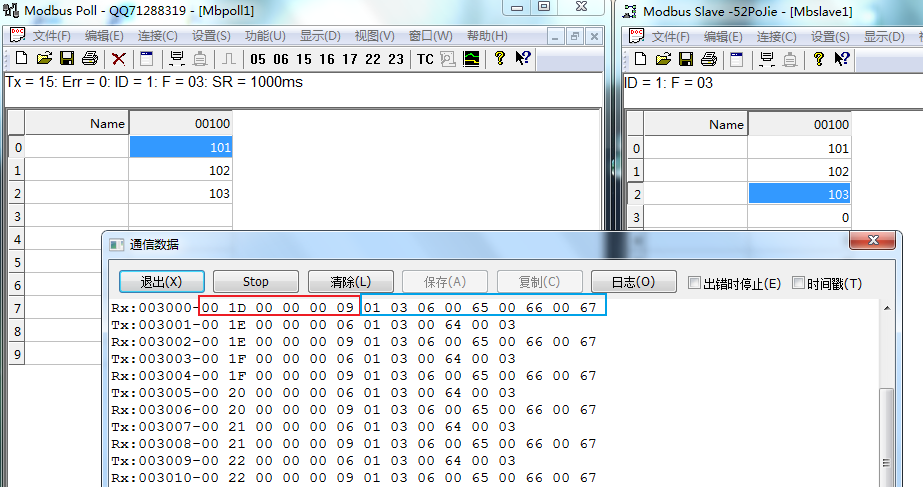The height and width of the screenshot is (487, 923).
Task: Select function 05 write single coil button
Action: point(258,59)
